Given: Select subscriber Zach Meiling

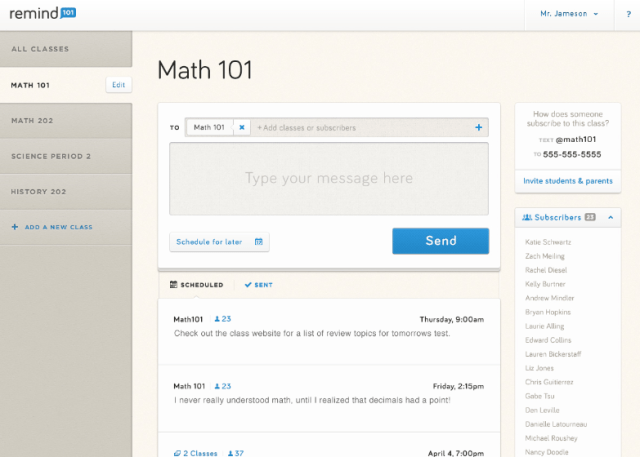Looking at the screenshot, I should pyautogui.click(x=544, y=256).
